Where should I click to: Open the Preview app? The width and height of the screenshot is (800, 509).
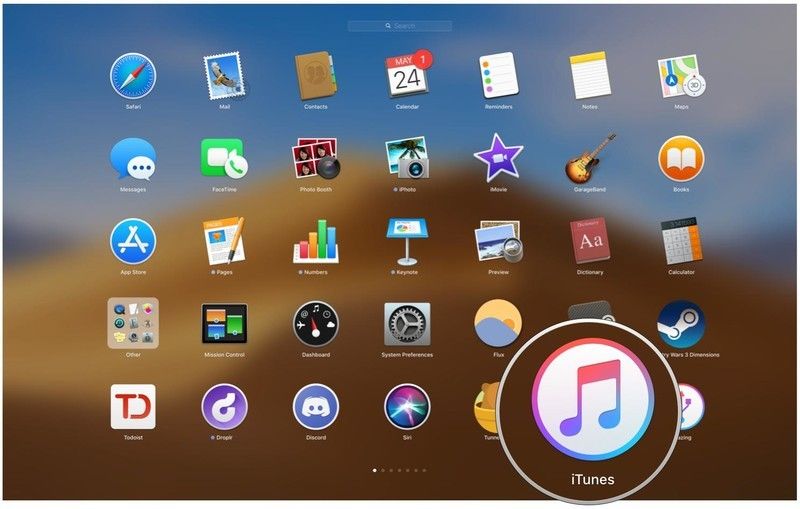click(x=498, y=242)
